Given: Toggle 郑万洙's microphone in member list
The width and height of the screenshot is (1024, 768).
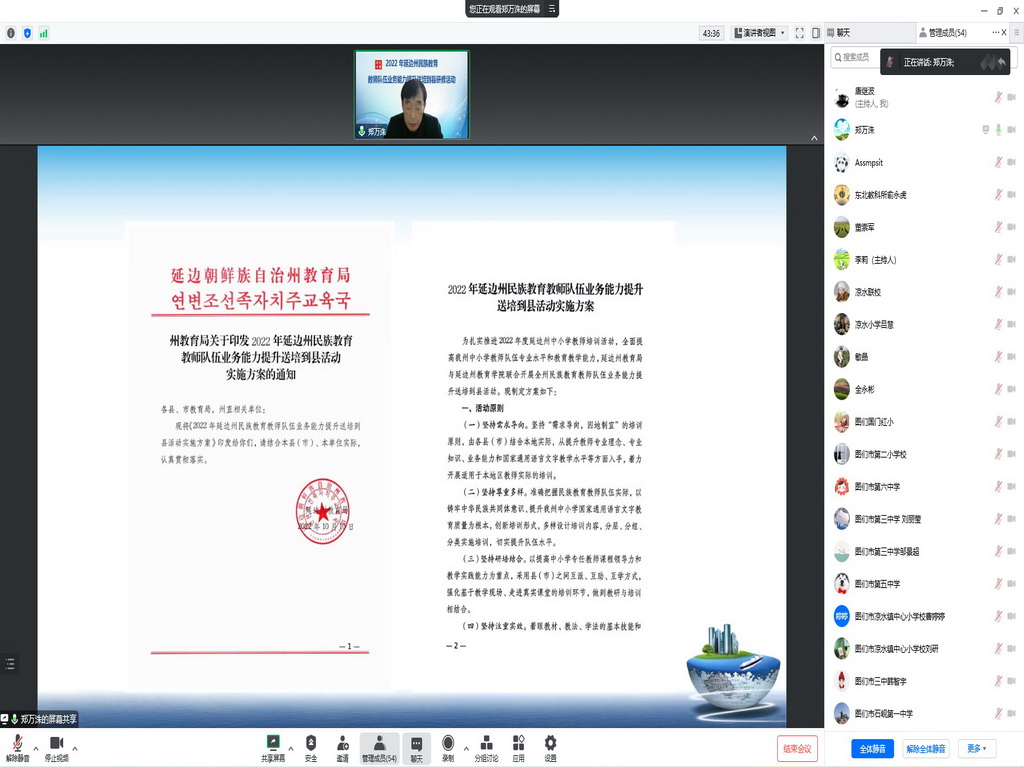Looking at the screenshot, I should click(998, 129).
